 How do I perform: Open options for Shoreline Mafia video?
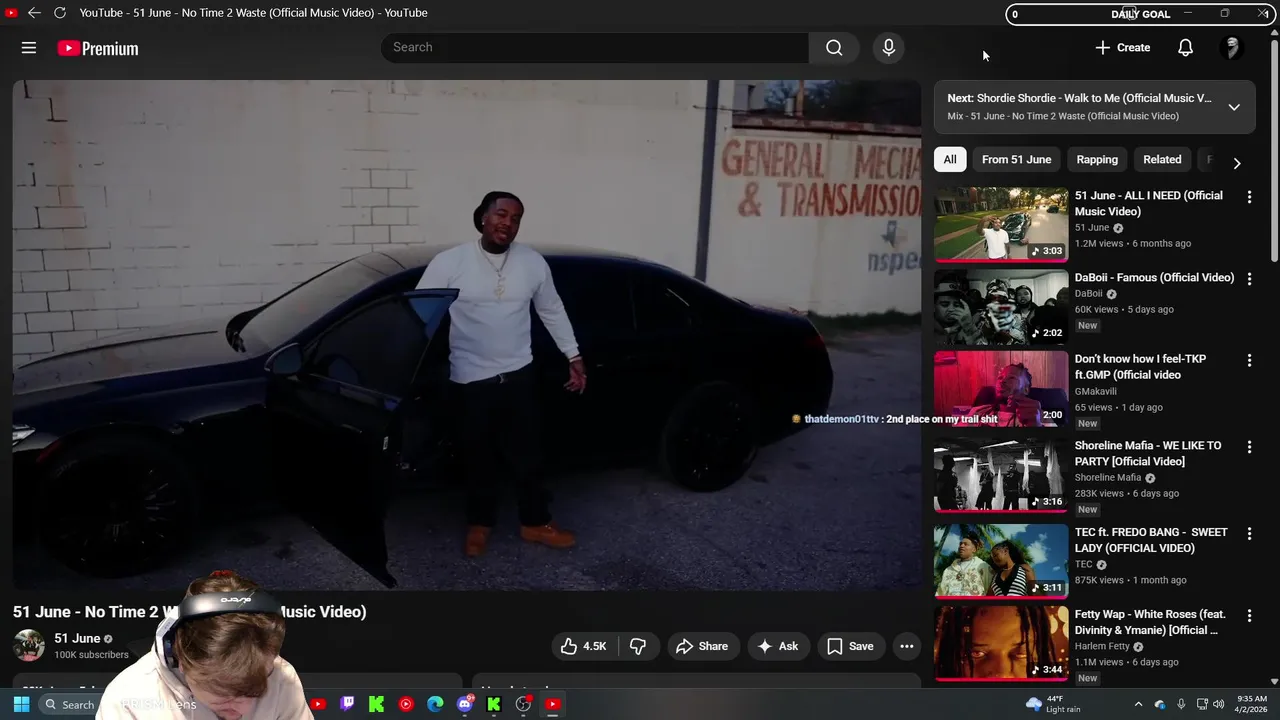point(1249,447)
